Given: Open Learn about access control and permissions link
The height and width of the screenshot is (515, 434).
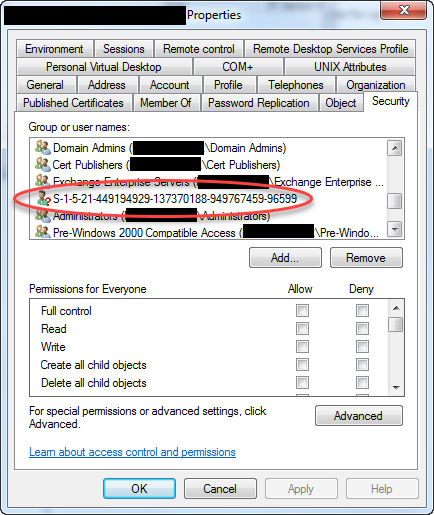Looking at the screenshot, I should (x=132, y=452).
